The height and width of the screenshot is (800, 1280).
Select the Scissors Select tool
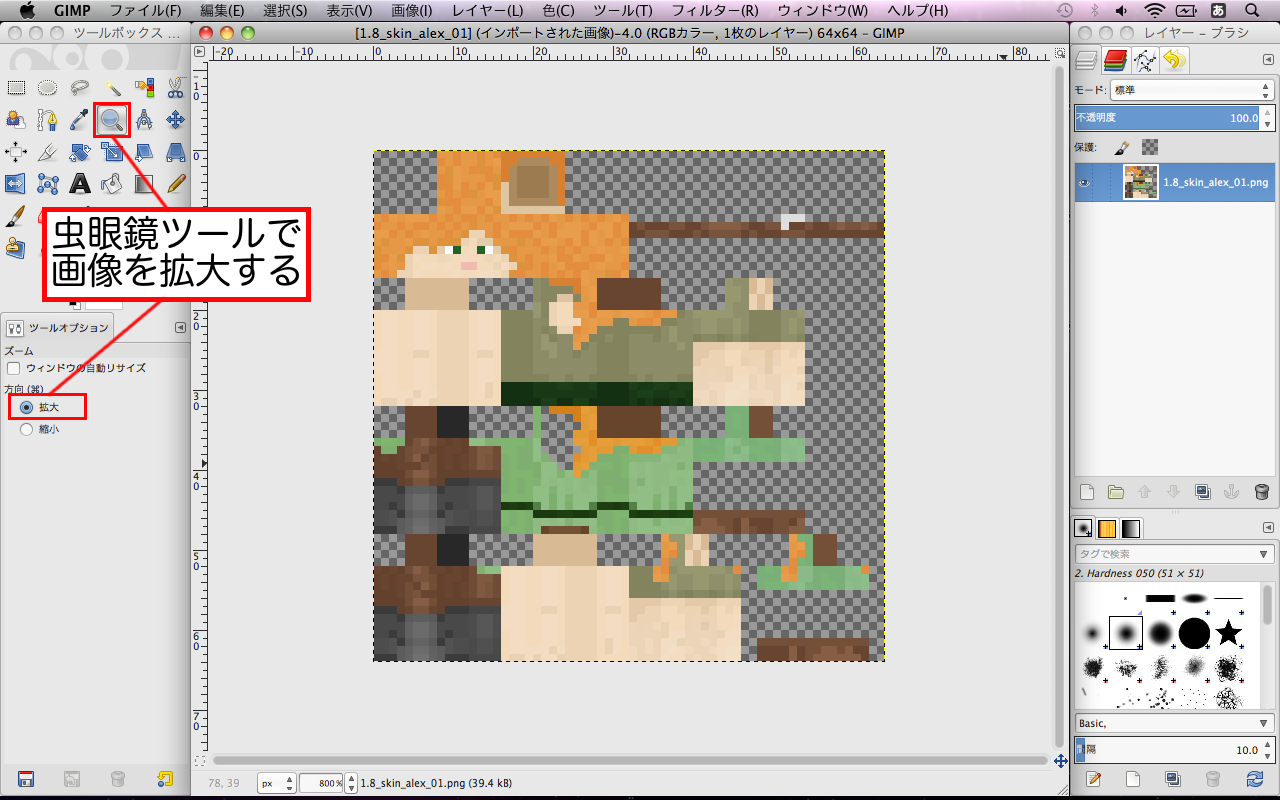click(x=176, y=88)
